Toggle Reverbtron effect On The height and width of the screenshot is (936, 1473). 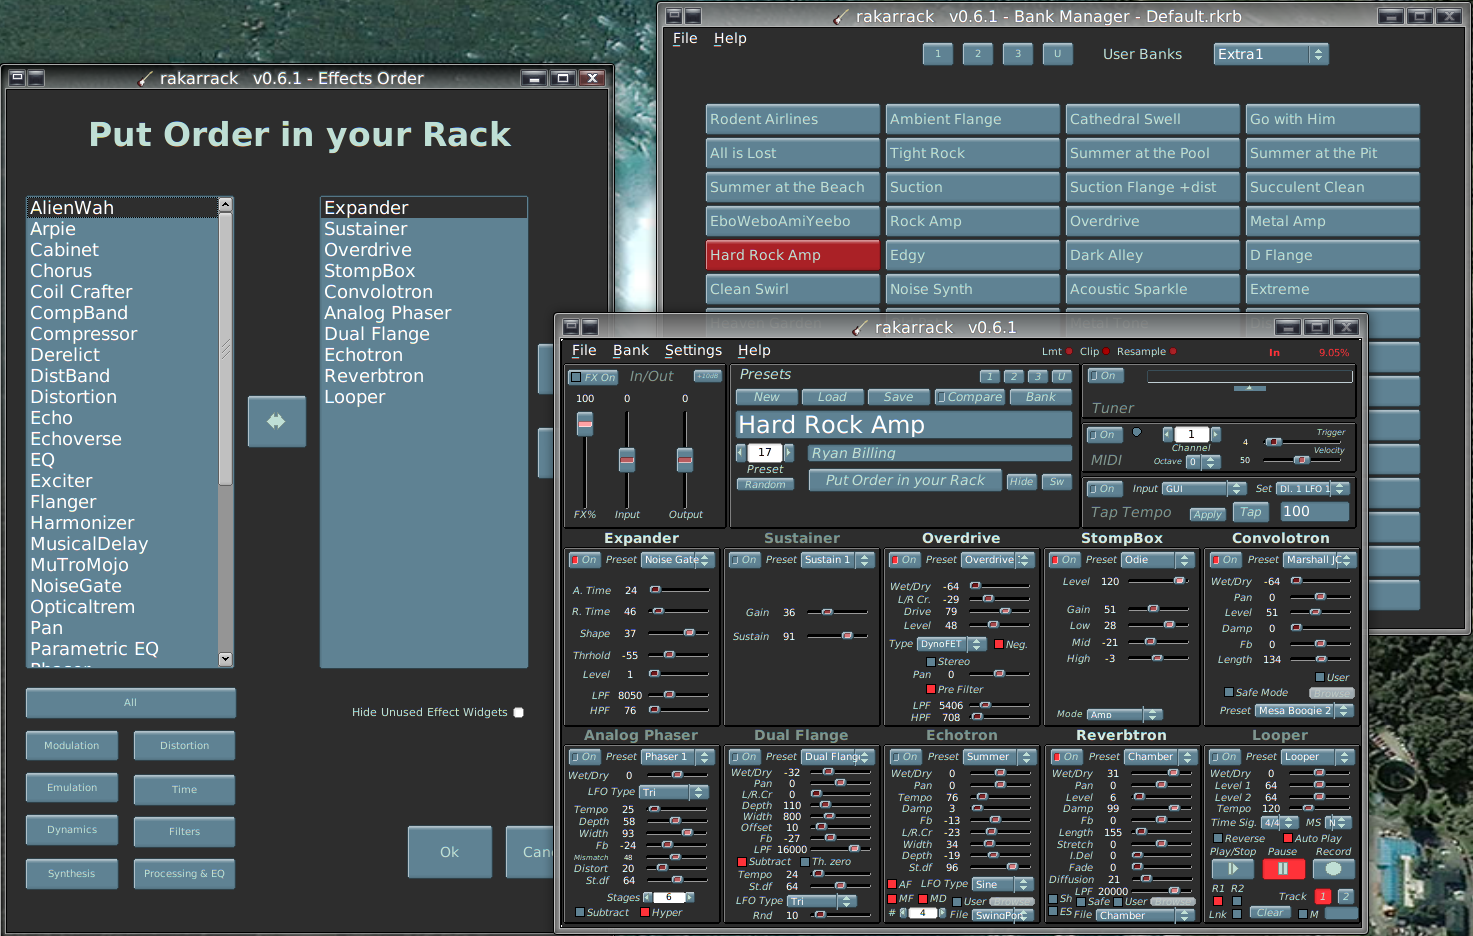(1067, 757)
